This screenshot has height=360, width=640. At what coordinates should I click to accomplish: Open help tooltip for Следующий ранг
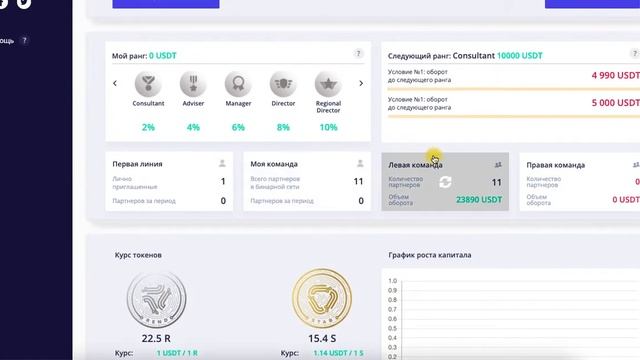[x=634, y=53]
